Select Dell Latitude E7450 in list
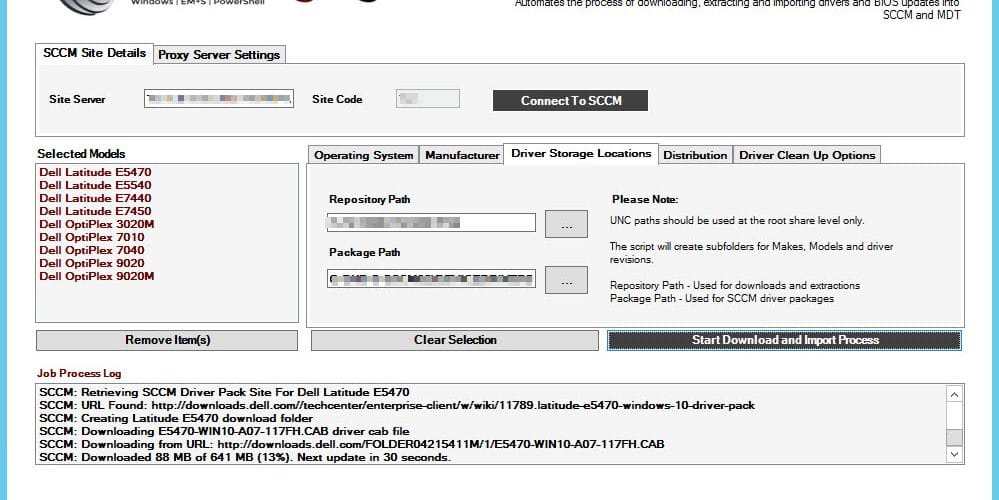 click(96, 211)
